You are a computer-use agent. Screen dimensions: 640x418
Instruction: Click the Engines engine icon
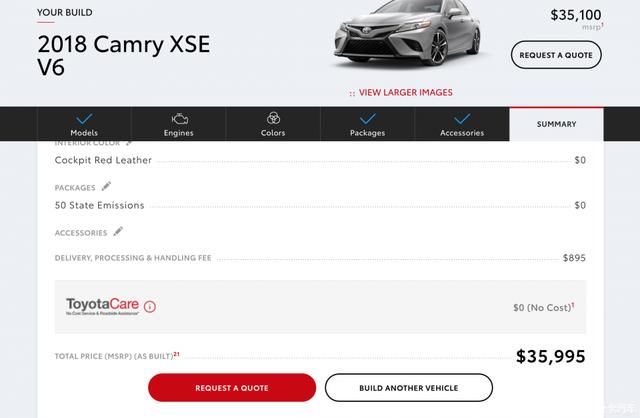click(180, 119)
